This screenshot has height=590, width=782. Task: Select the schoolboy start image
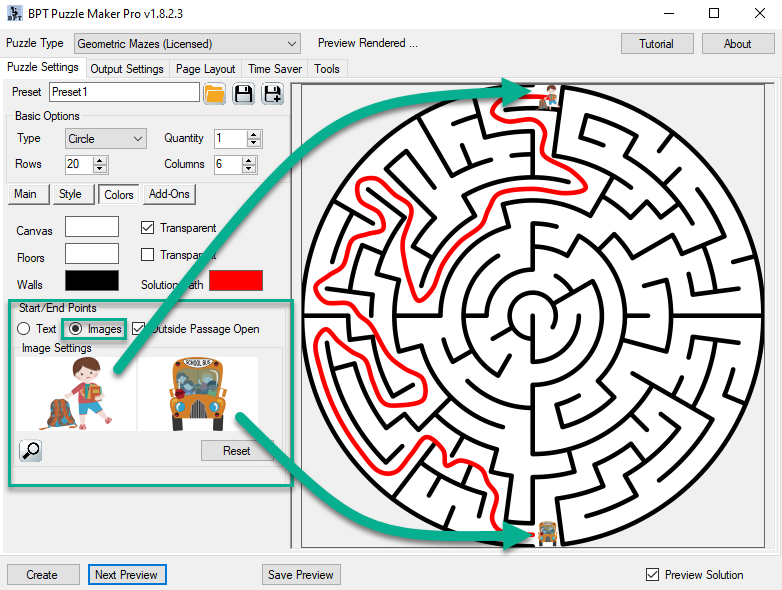click(x=76, y=394)
